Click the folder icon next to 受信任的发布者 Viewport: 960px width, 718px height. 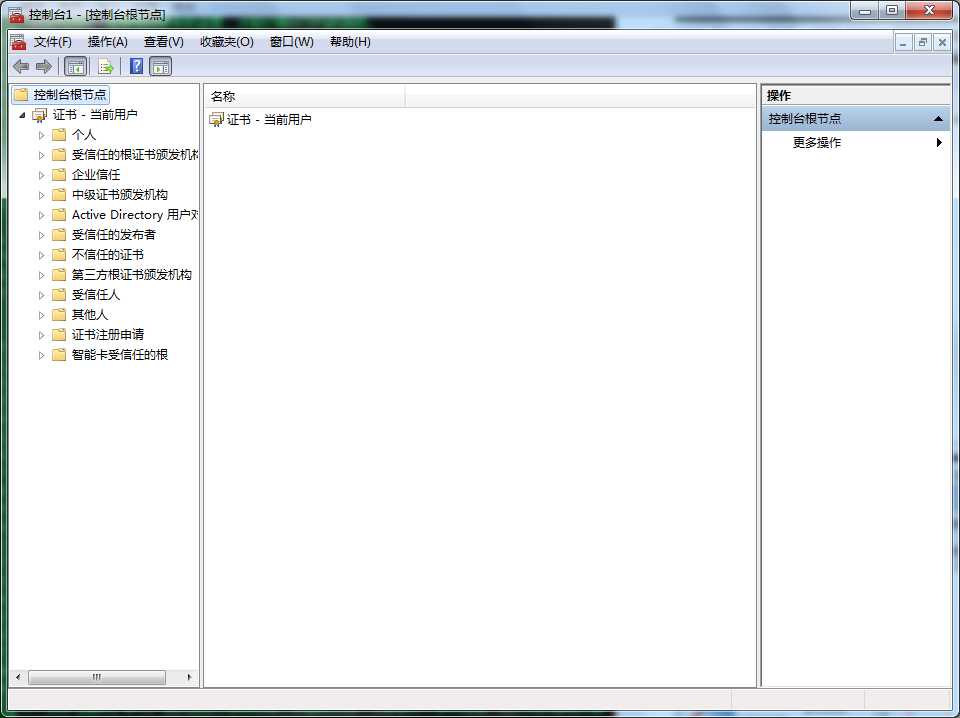[x=59, y=234]
